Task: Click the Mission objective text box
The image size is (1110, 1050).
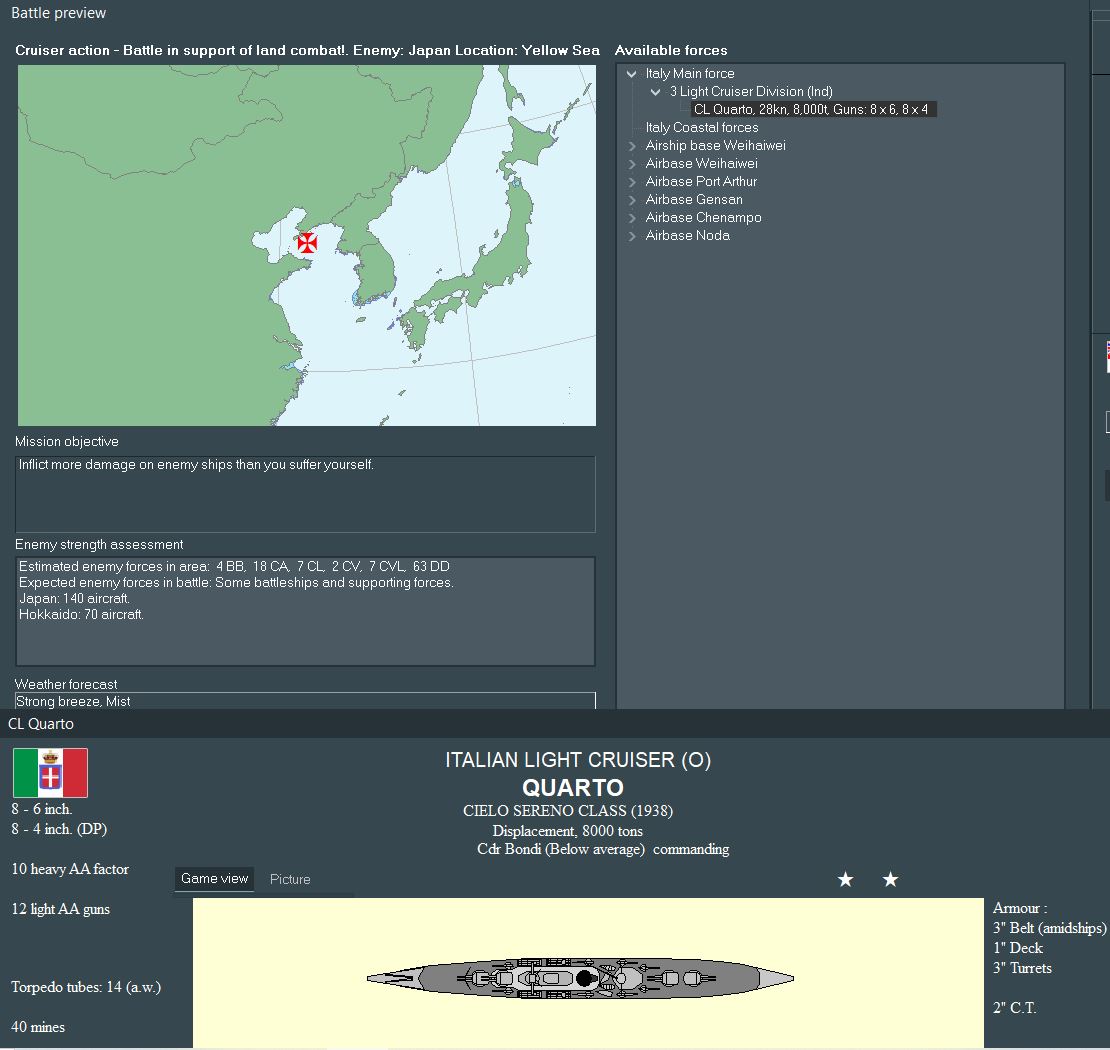Action: point(305,494)
